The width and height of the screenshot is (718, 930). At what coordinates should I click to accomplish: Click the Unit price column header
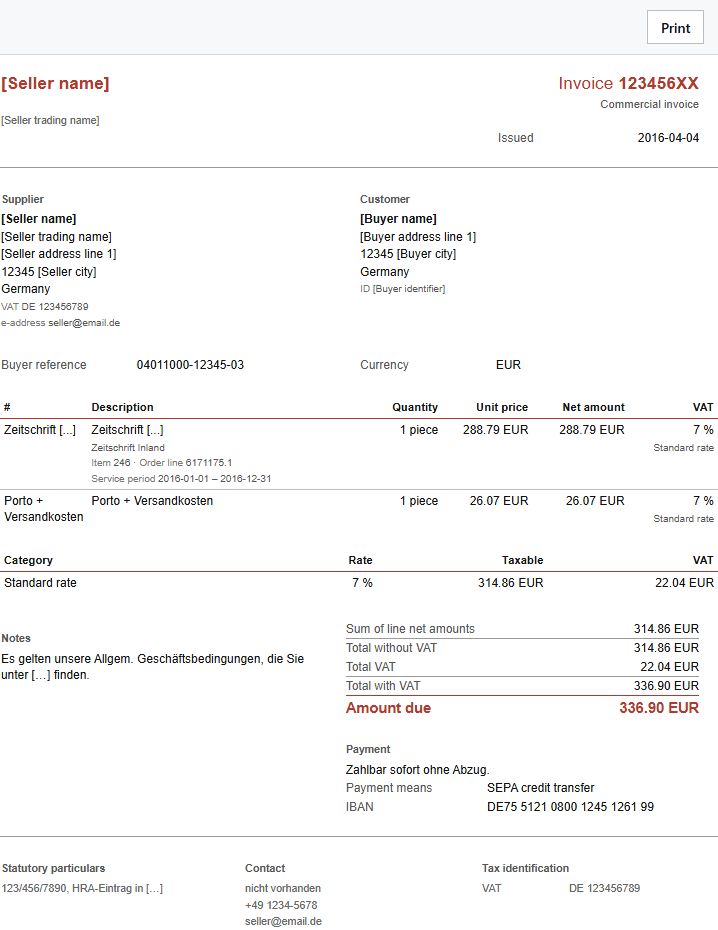pos(502,407)
